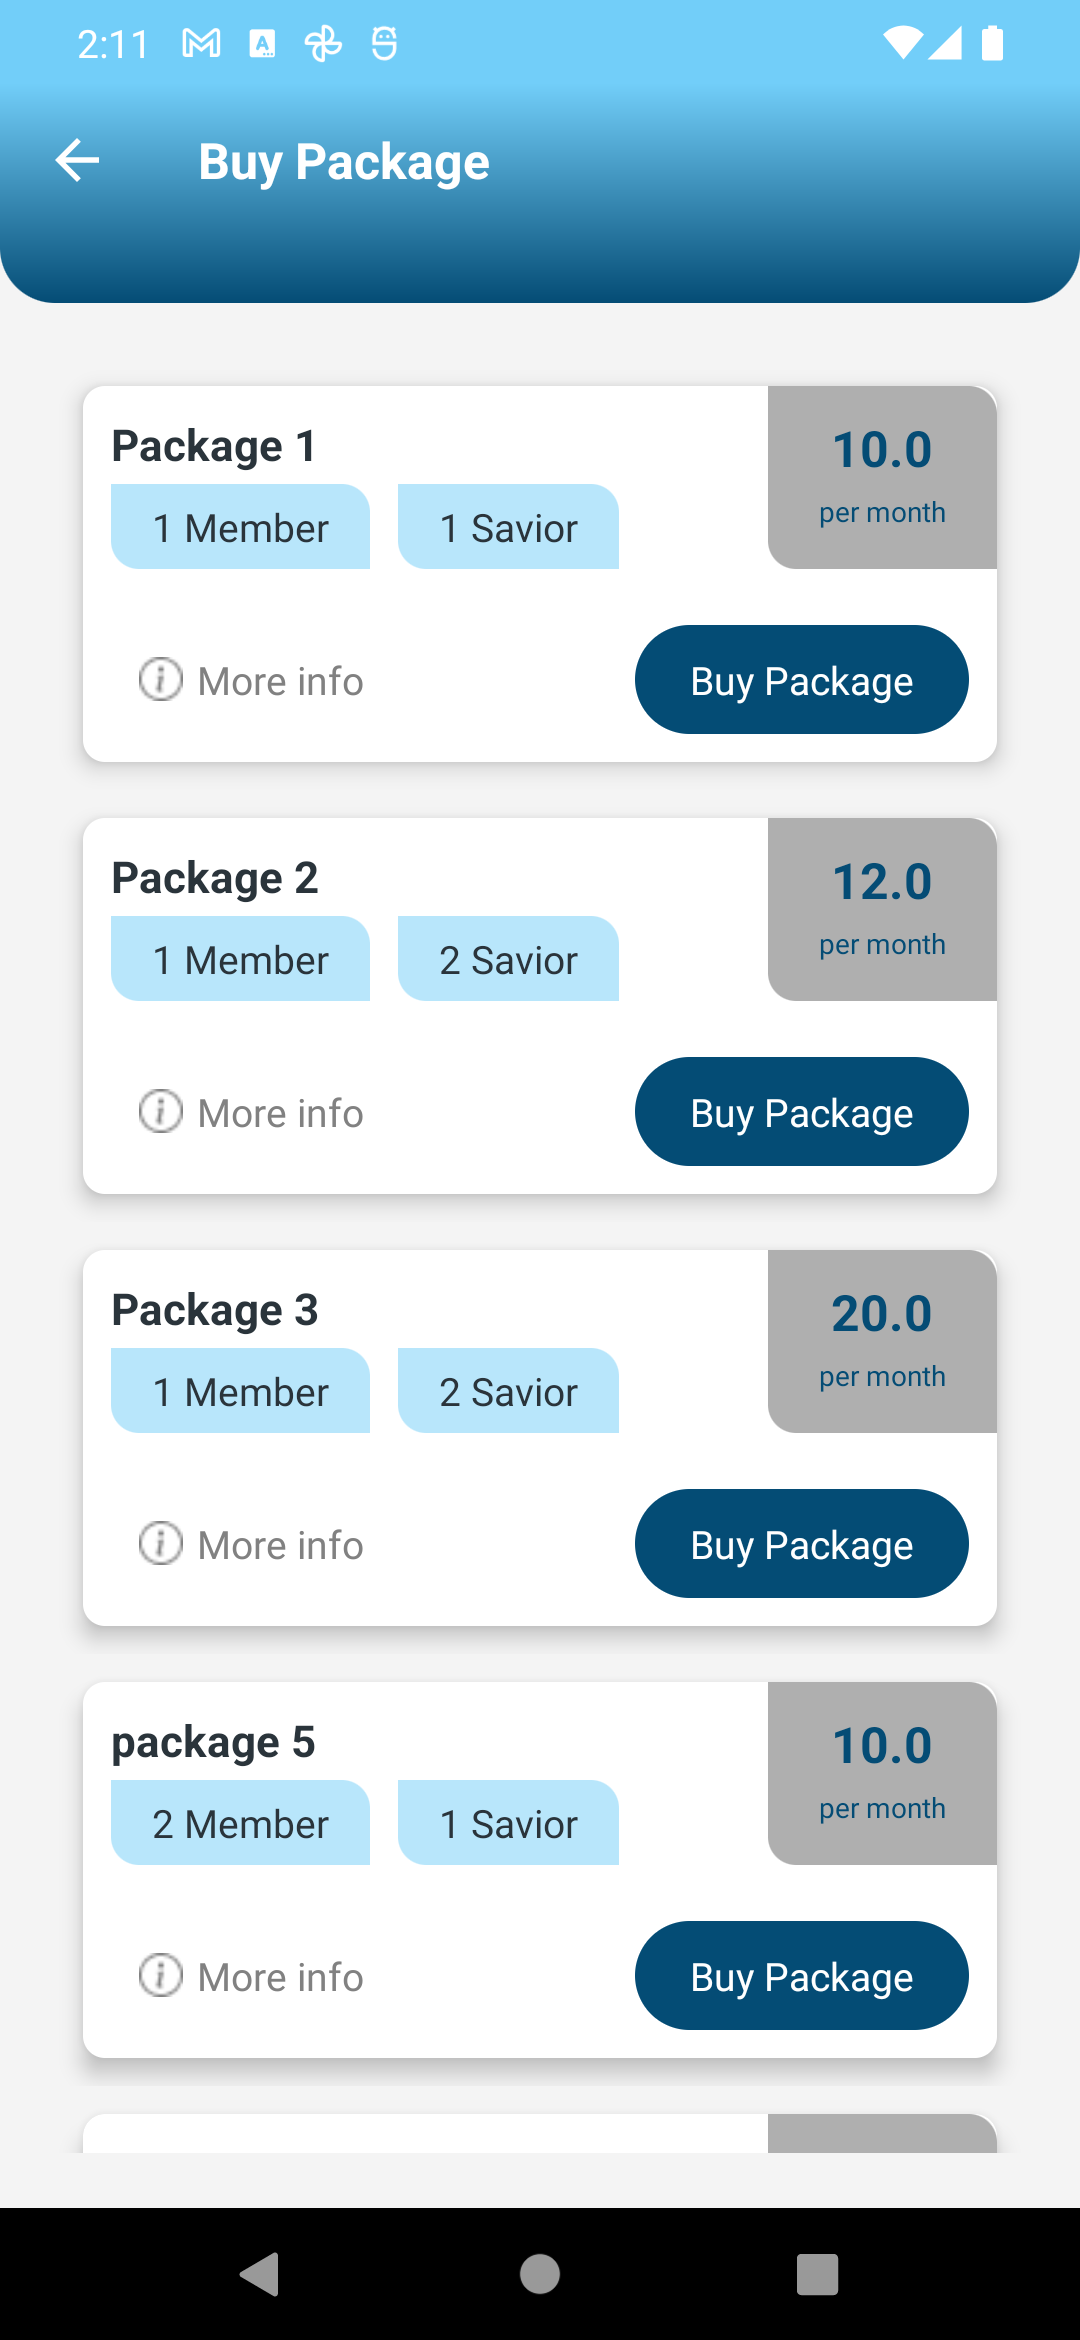1080x2340 pixels.
Task: Tap the 2 Member chip in package 5
Action: coord(240,1823)
